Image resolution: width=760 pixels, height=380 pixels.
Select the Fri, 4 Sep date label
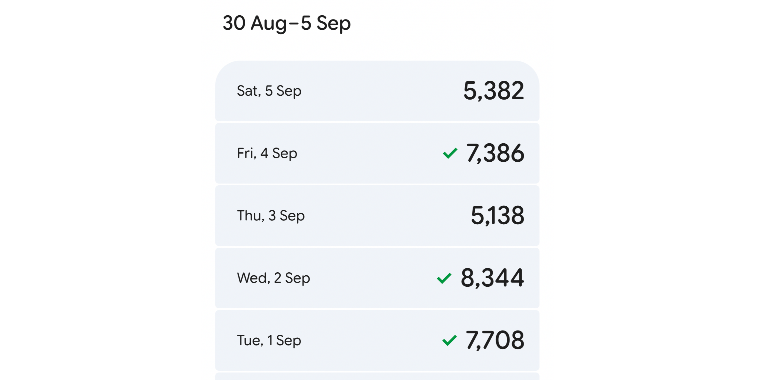tap(267, 154)
